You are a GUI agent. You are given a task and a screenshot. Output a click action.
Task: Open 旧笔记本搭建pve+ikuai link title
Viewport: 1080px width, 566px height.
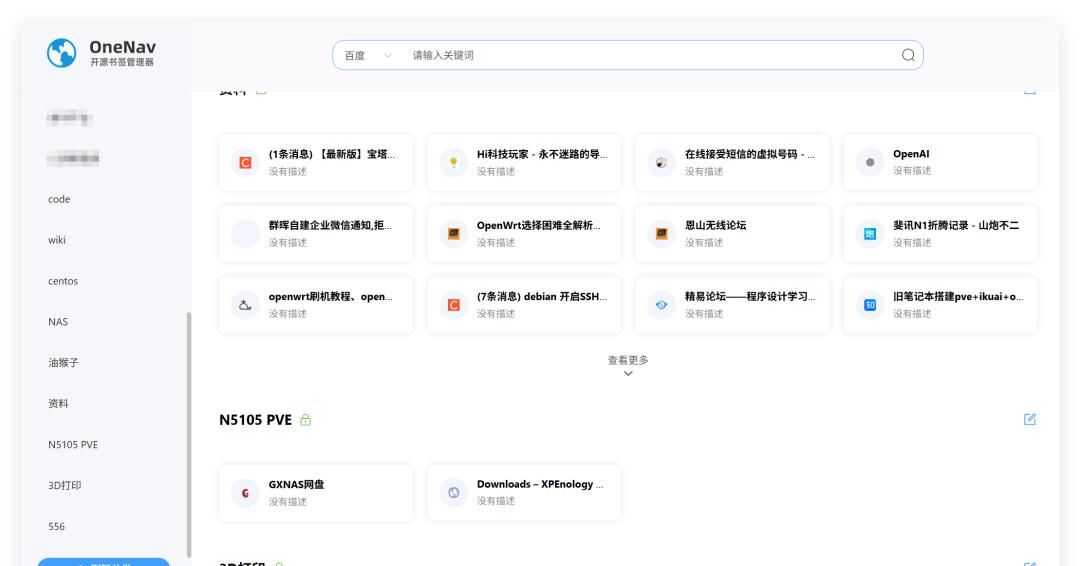[x=958, y=296]
